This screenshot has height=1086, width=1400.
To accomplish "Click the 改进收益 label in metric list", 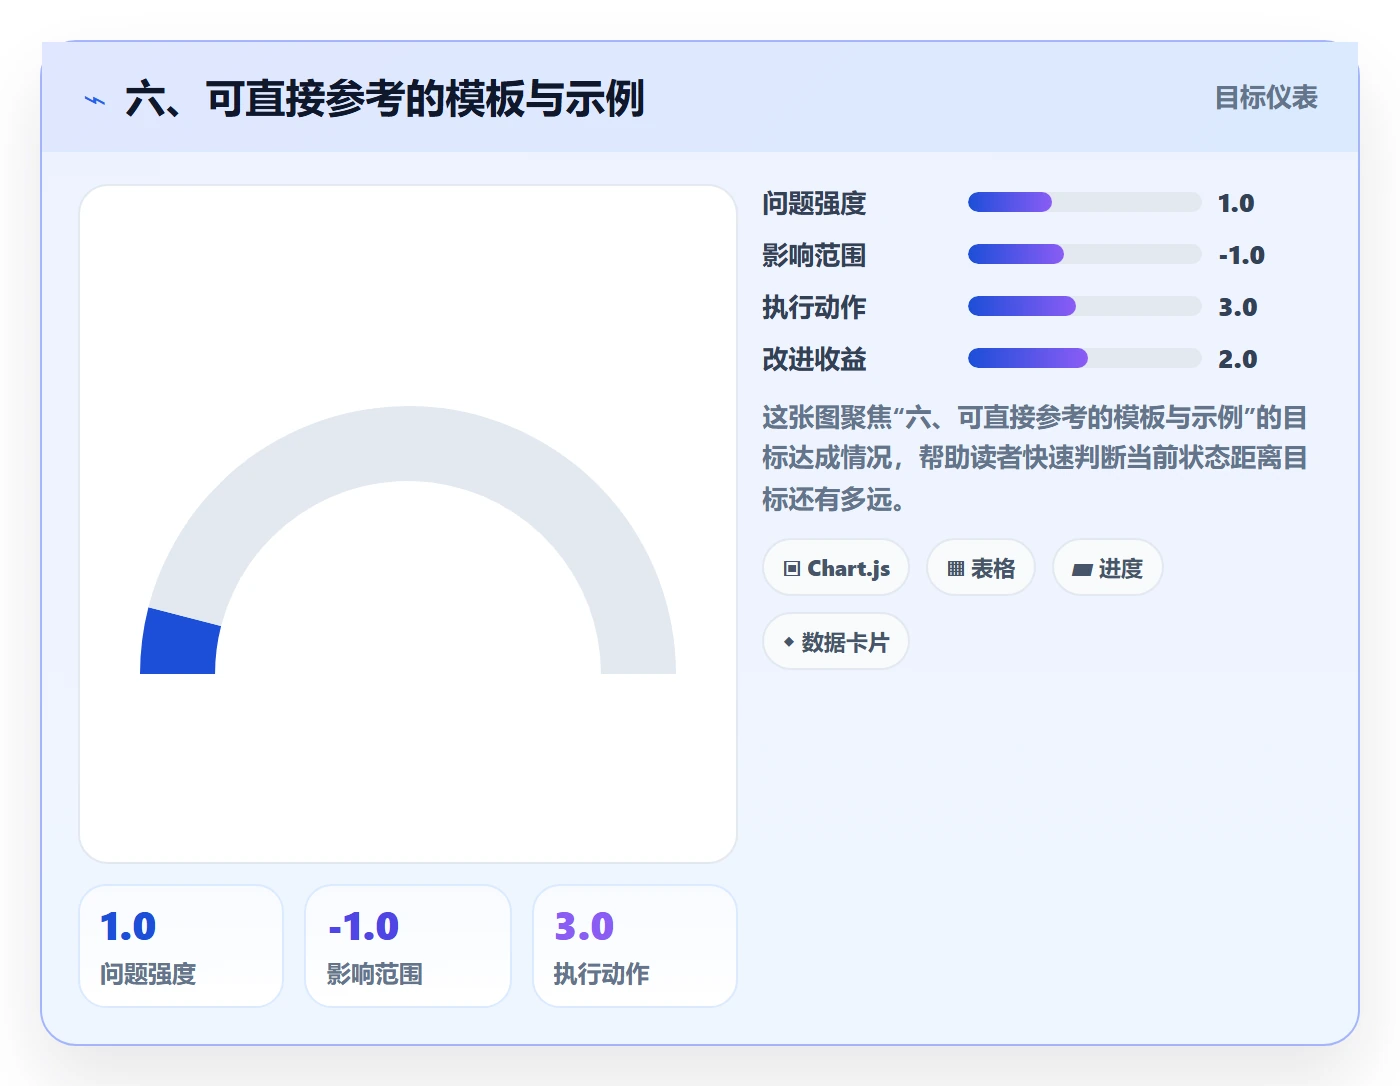I will coord(814,359).
